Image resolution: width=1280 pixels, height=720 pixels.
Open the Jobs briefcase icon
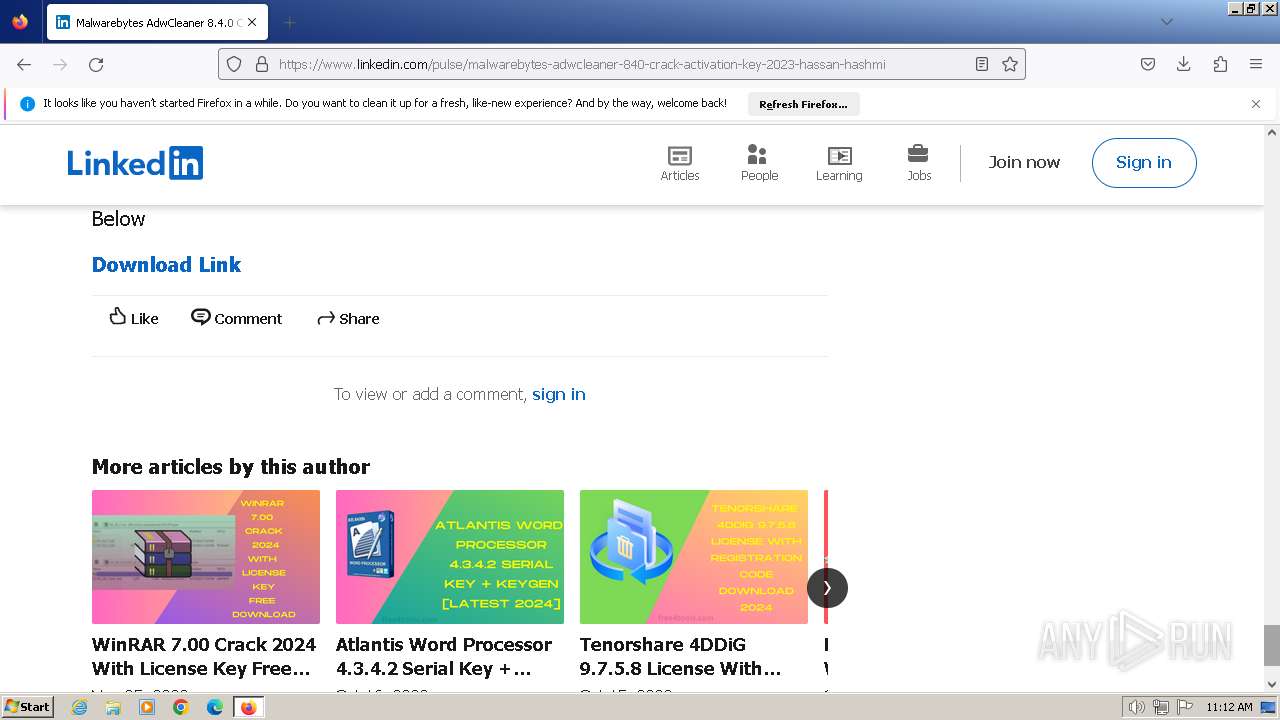tap(919, 163)
